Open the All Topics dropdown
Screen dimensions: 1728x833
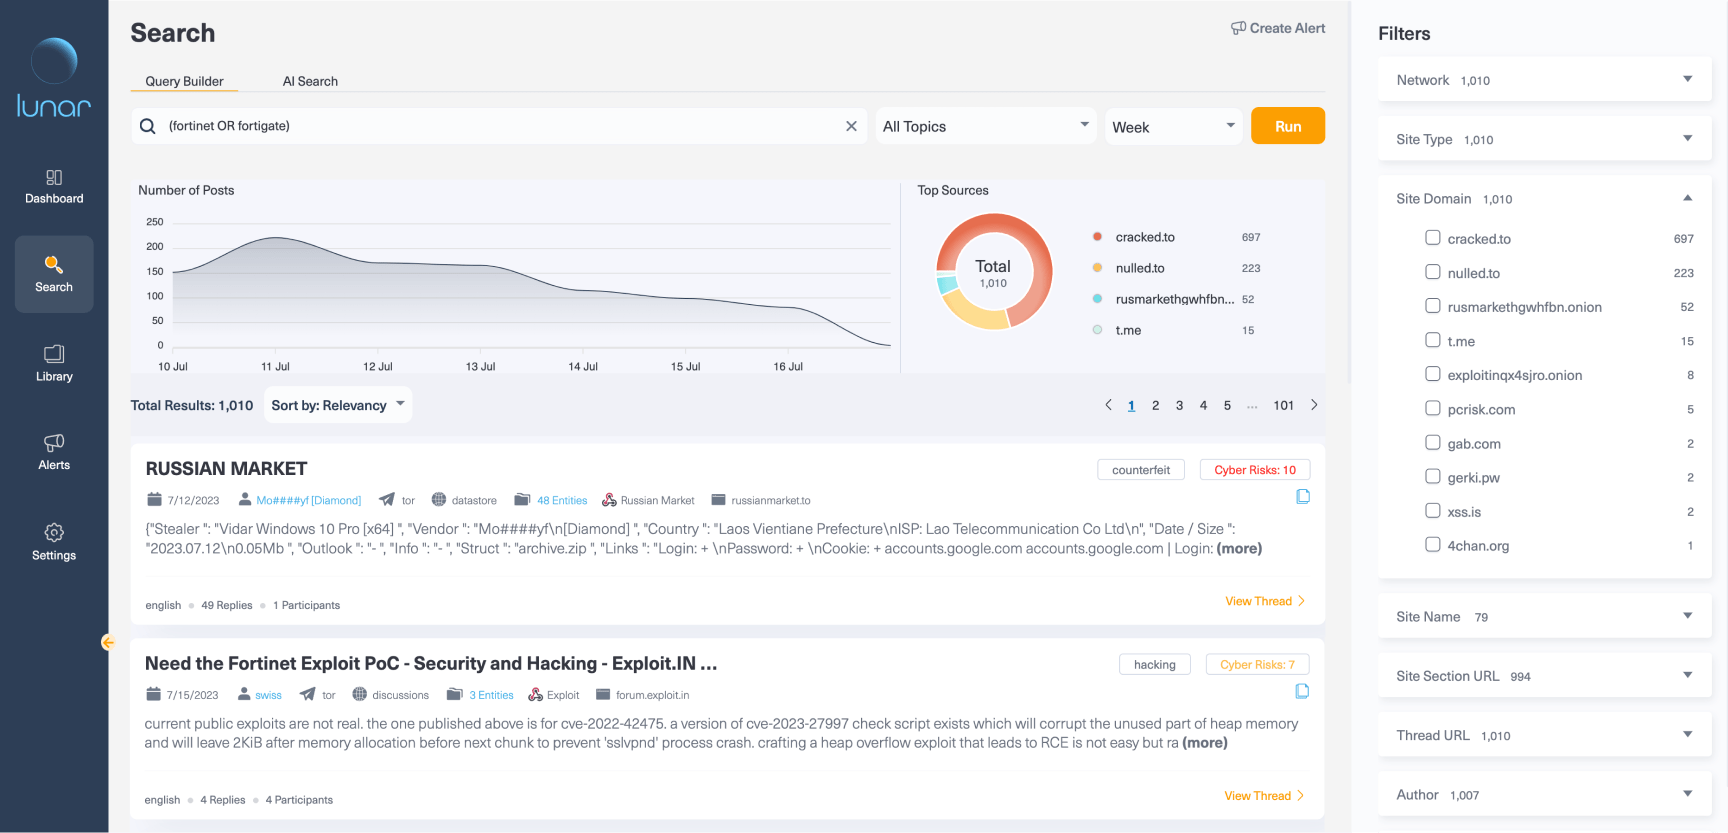point(985,126)
